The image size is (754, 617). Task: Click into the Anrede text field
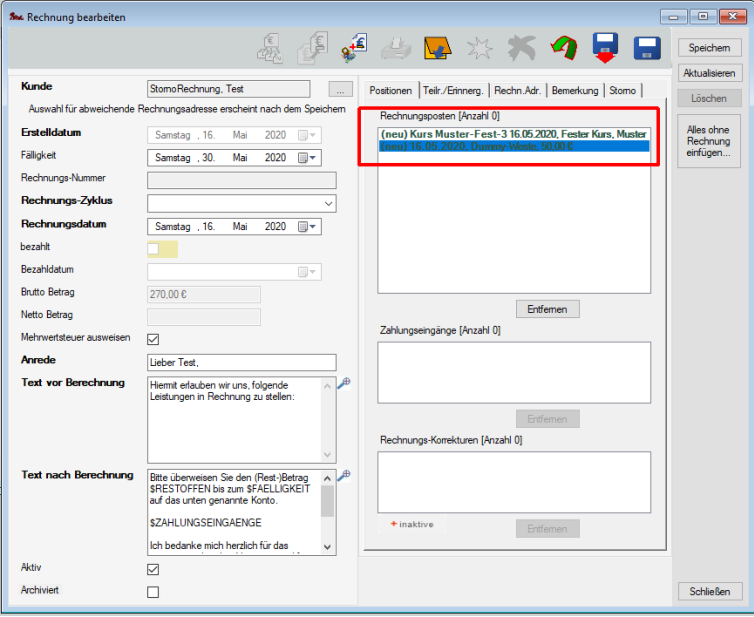[x=241, y=362]
